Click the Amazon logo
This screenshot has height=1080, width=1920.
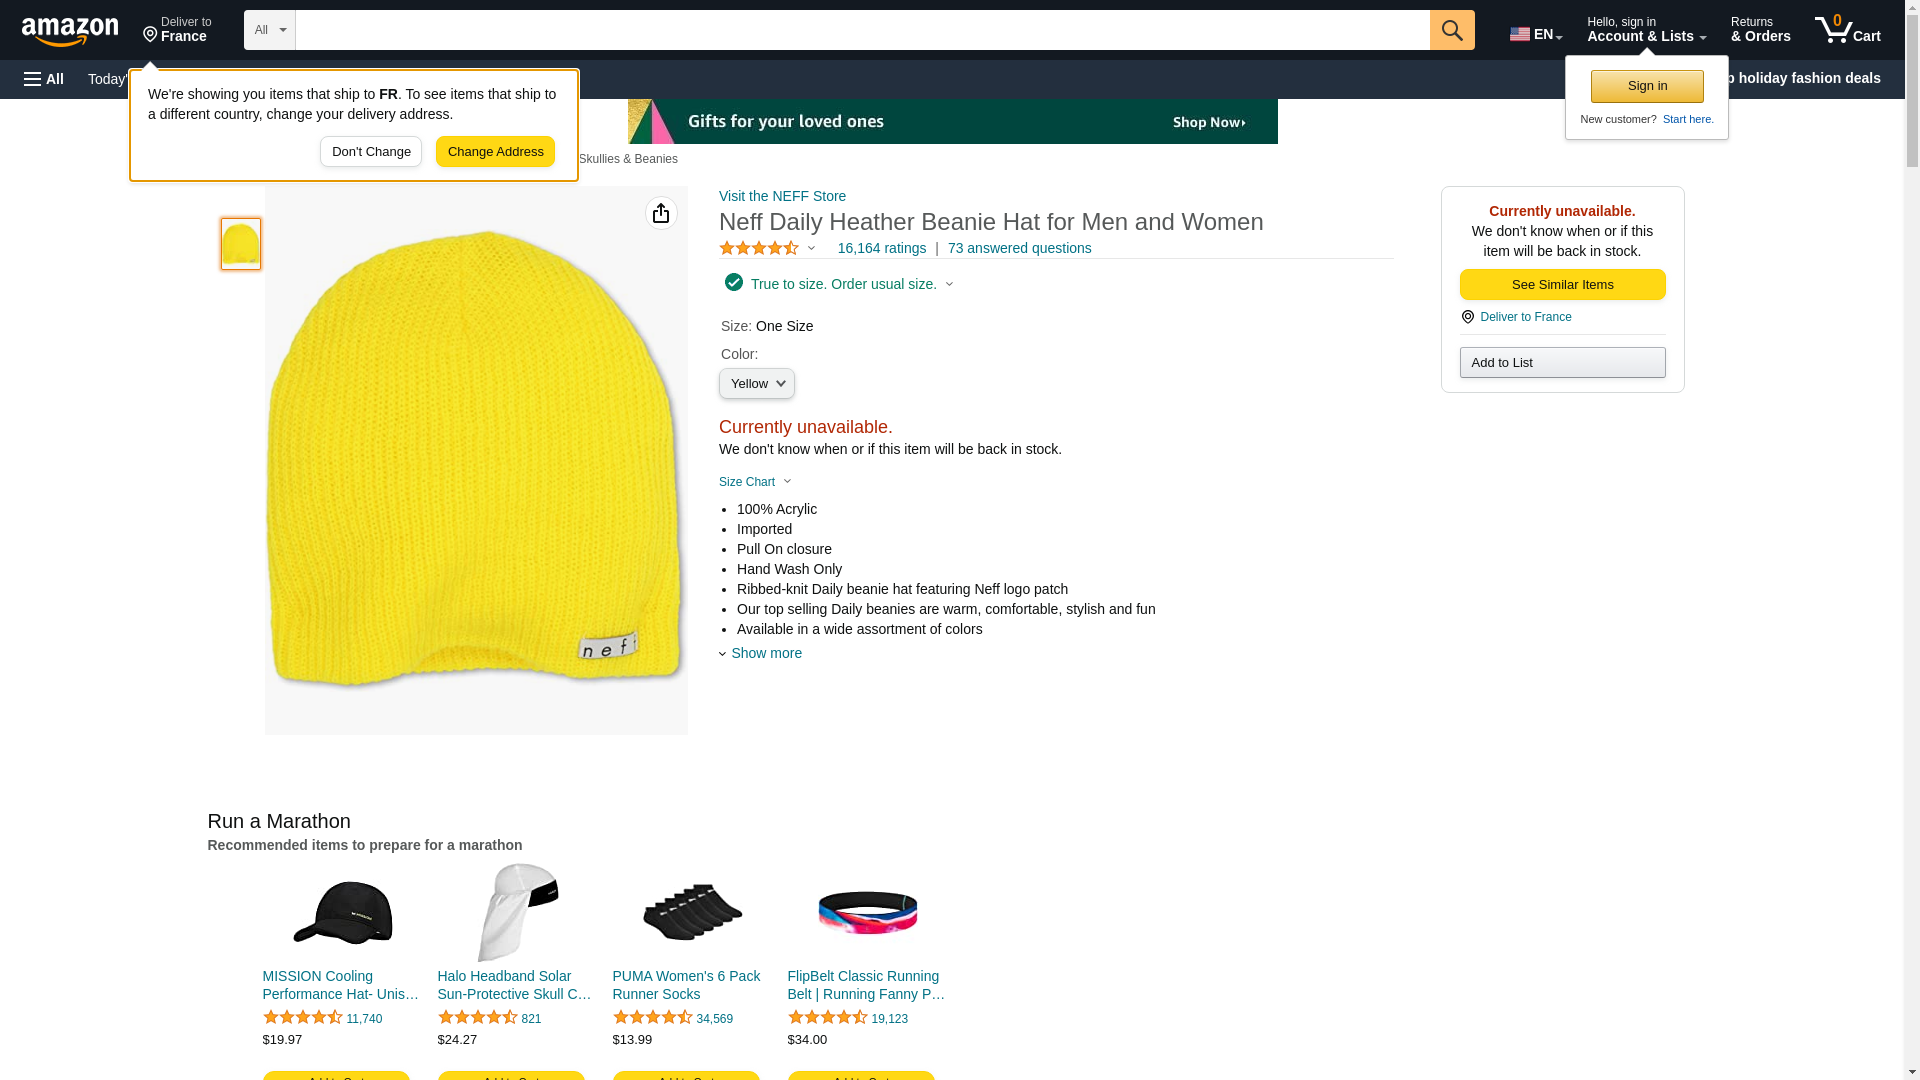(x=70, y=31)
